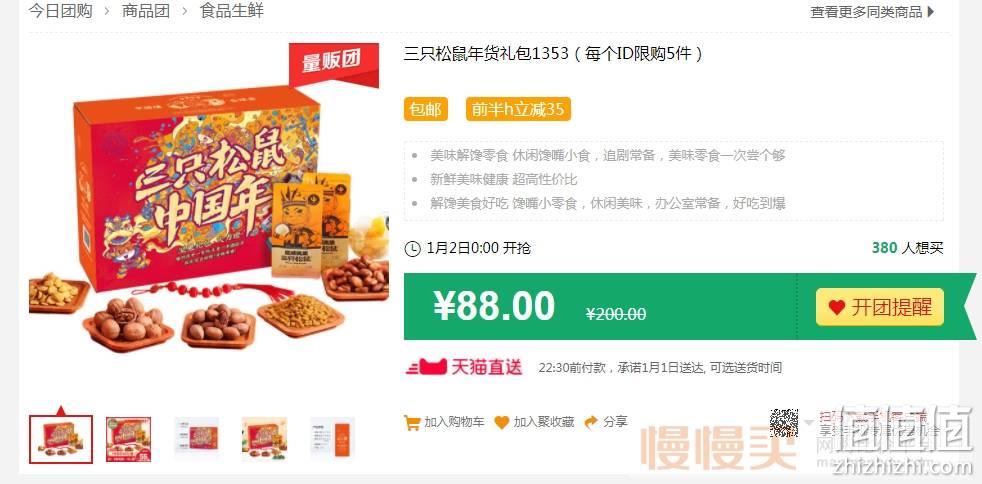Select the second product thumbnail
The height and width of the screenshot is (484, 982).
pos(128,439)
